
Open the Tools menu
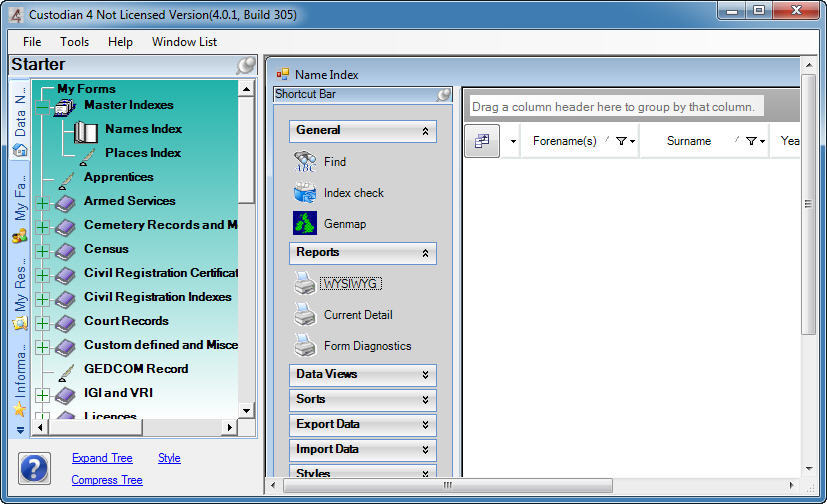[x=74, y=42]
